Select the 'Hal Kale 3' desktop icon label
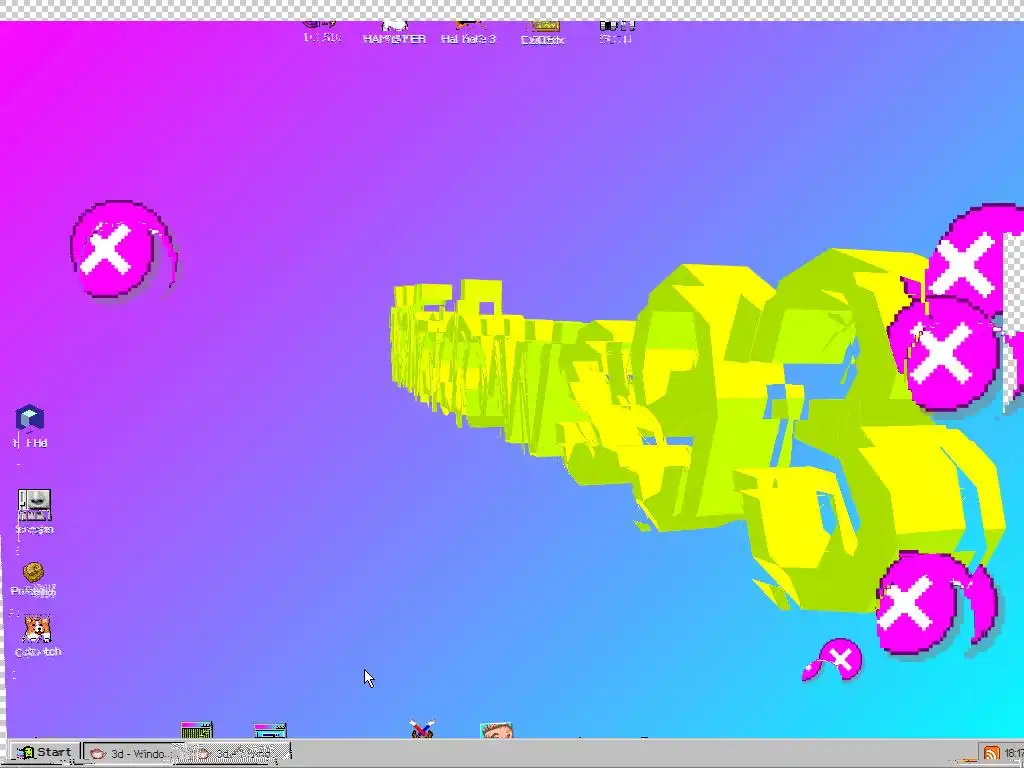This screenshot has height=768, width=1024. [x=468, y=39]
